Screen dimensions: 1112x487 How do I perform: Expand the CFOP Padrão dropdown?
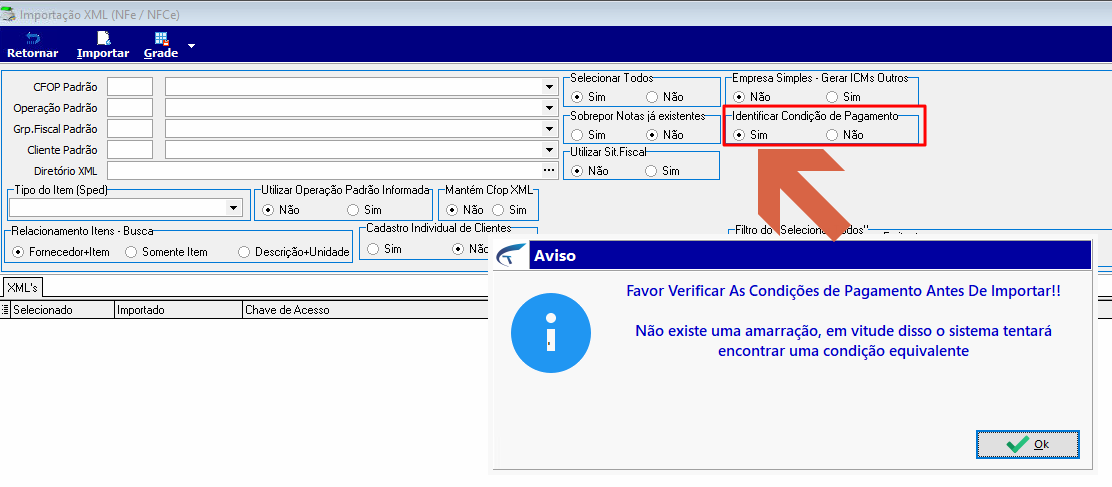tap(549, 87)
